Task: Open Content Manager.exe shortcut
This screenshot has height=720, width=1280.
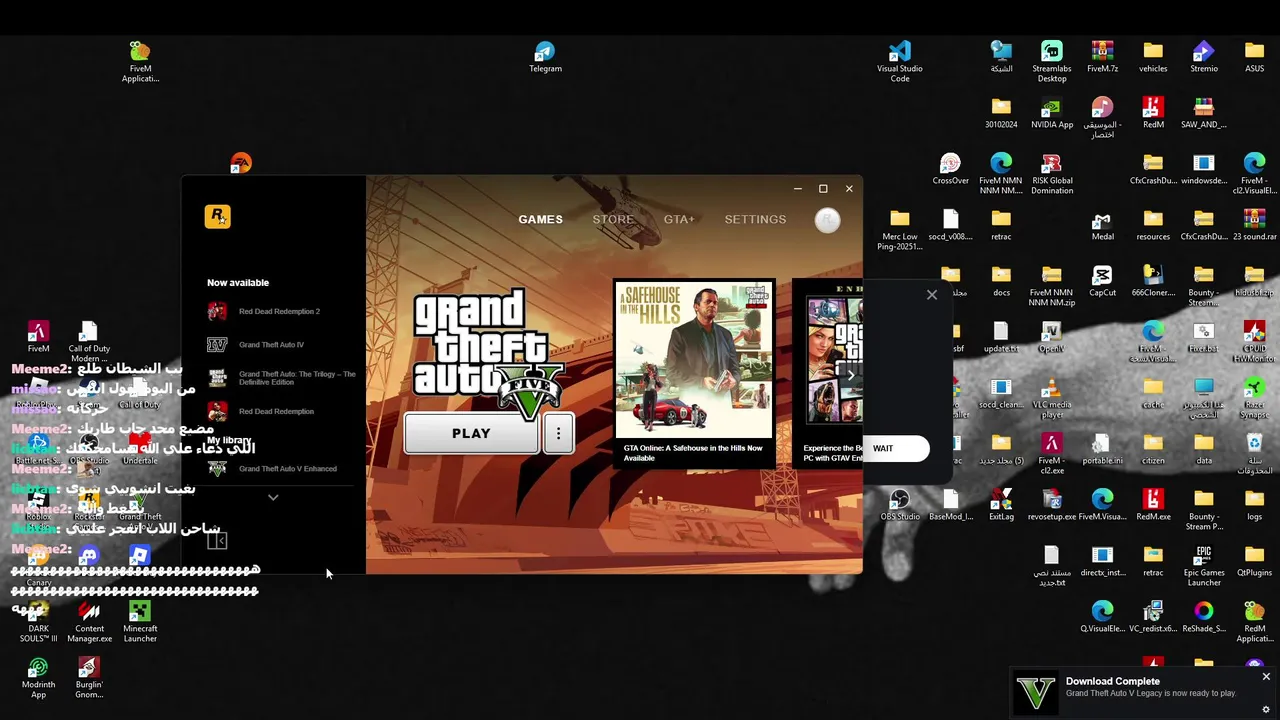Action: [x=89, y=621]
